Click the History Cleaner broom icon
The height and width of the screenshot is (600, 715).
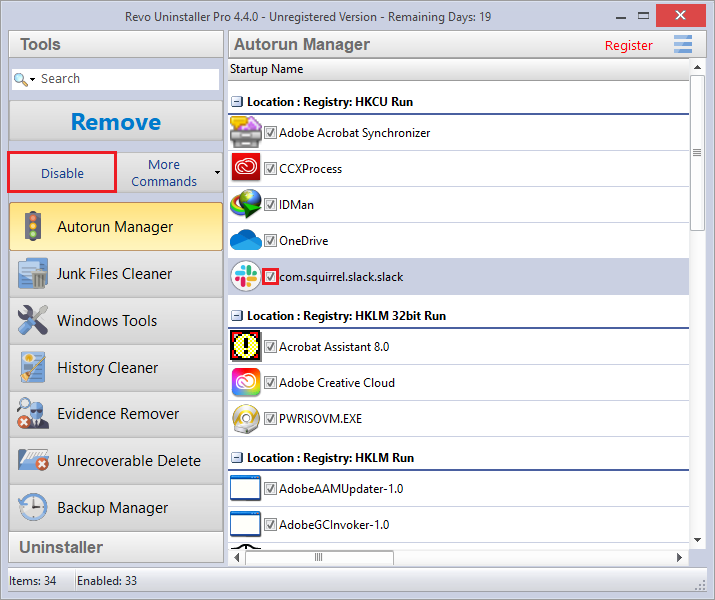pos(33,367)
